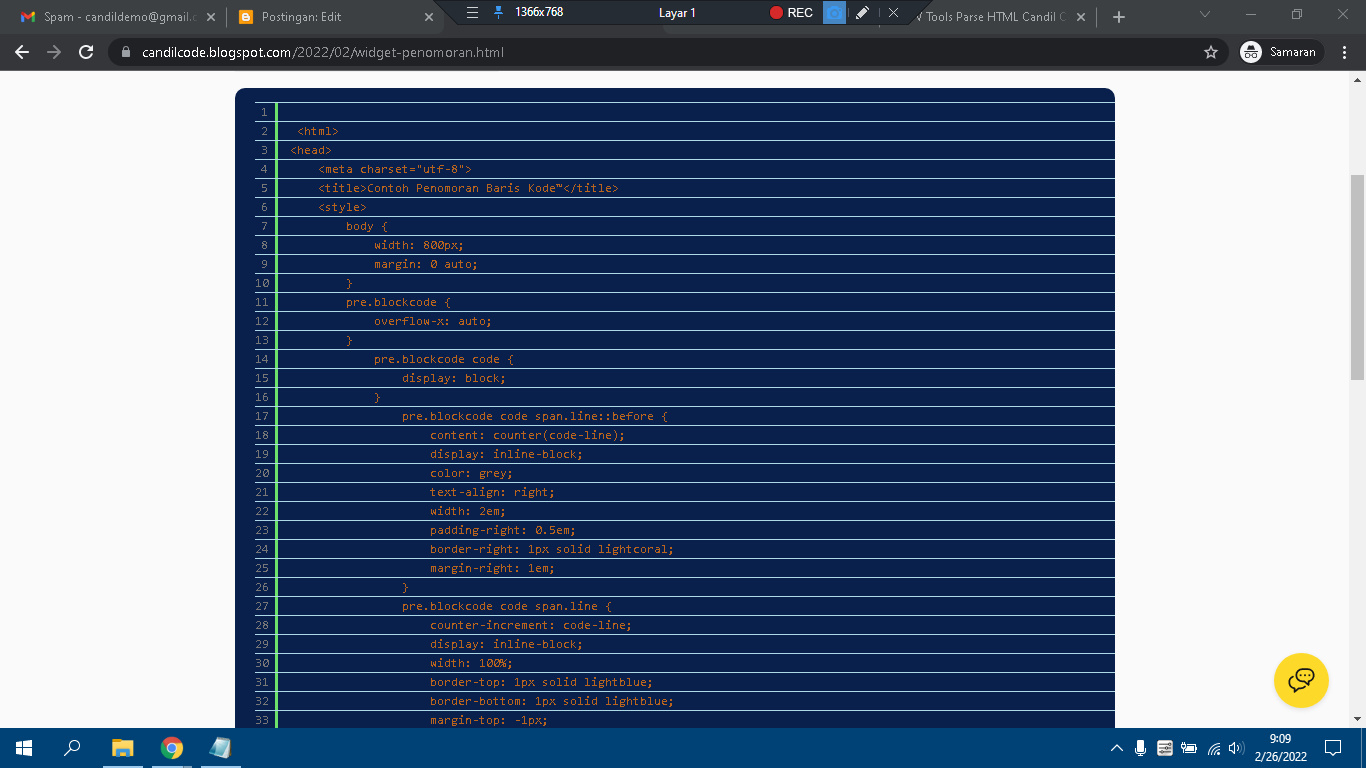Open Chrome from the taskbar
This screenshot has width=1366, height=768.
click(172, 748)
